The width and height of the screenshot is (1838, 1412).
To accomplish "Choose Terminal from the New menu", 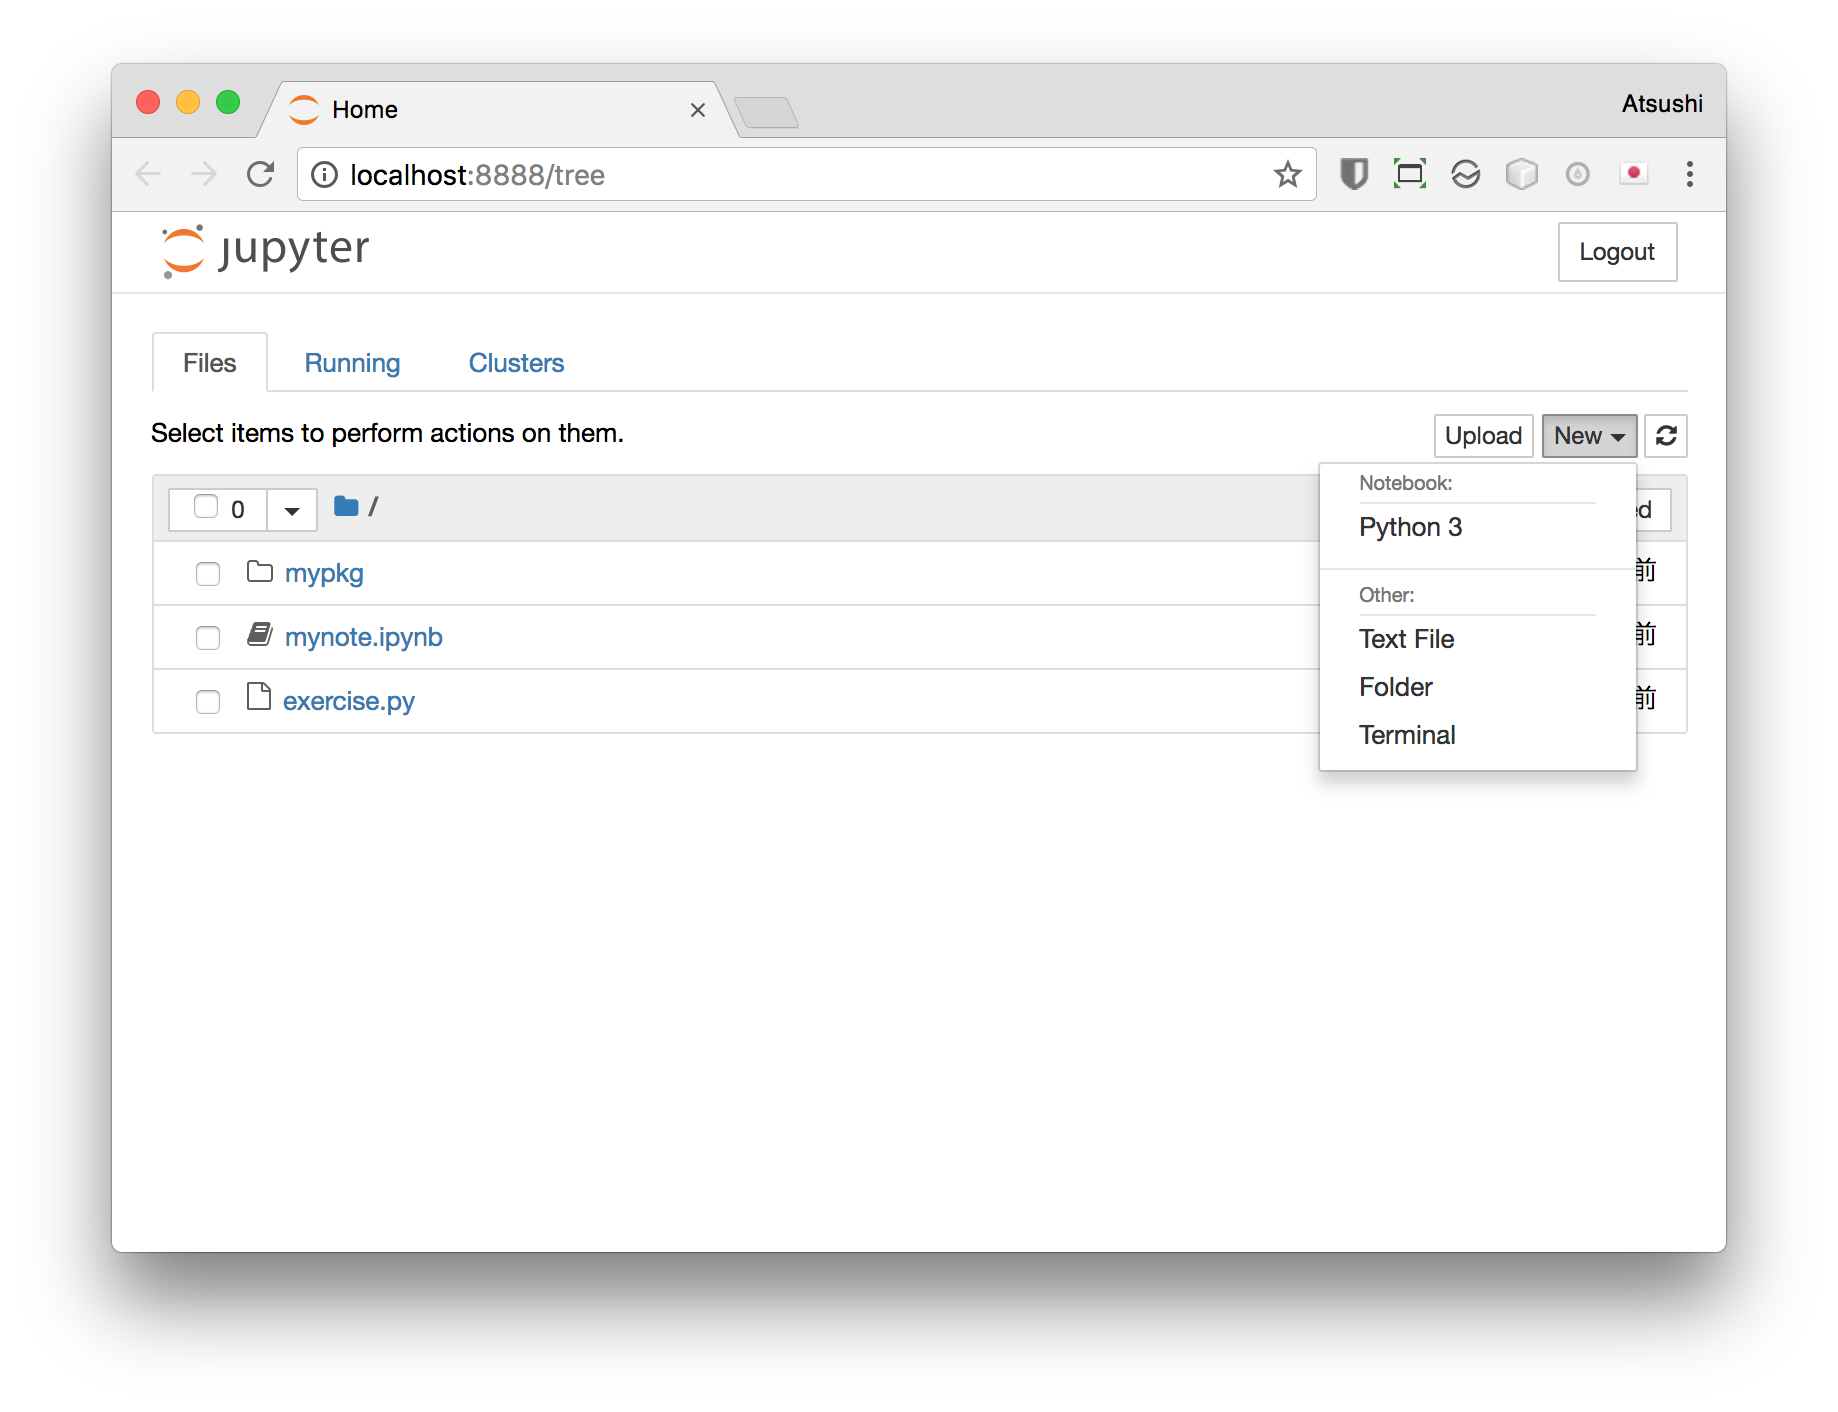I will pos(1406,734).
